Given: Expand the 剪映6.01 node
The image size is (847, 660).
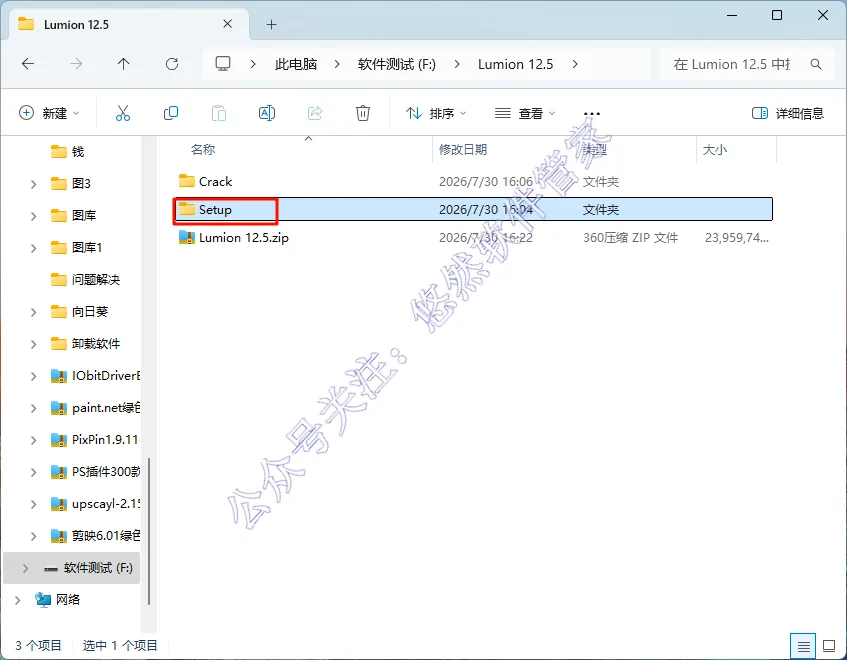Looking at the screenshot, I should [33, 536].
